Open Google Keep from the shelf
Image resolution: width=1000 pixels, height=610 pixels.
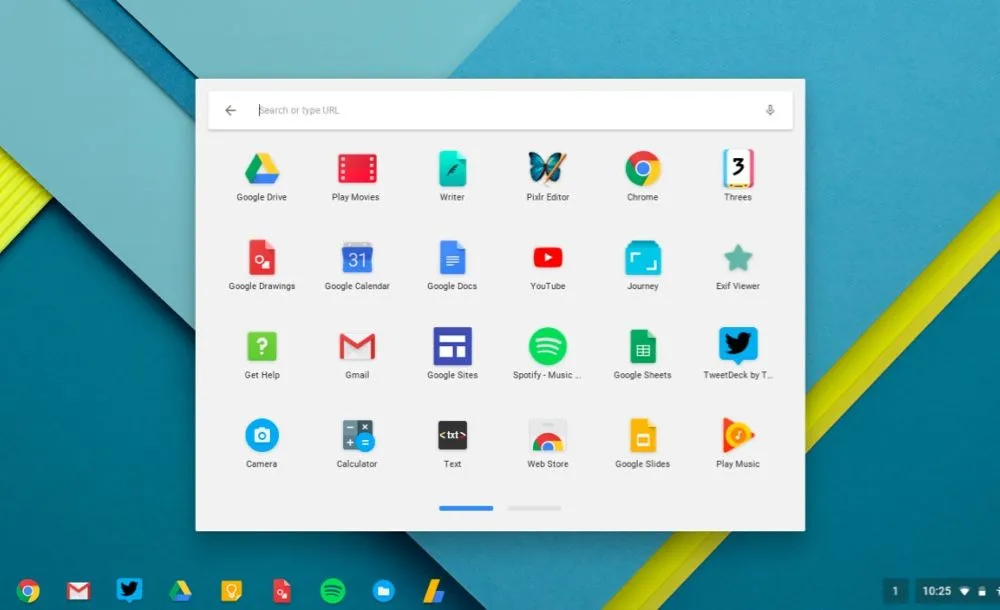[231, 591]
